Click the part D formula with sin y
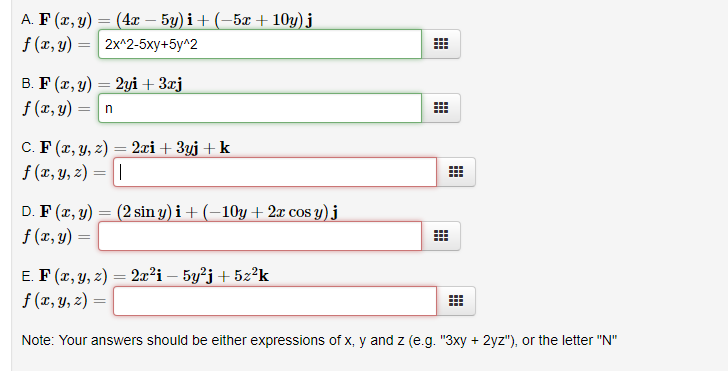Screen dimensions: 728x371 point(188,212)
